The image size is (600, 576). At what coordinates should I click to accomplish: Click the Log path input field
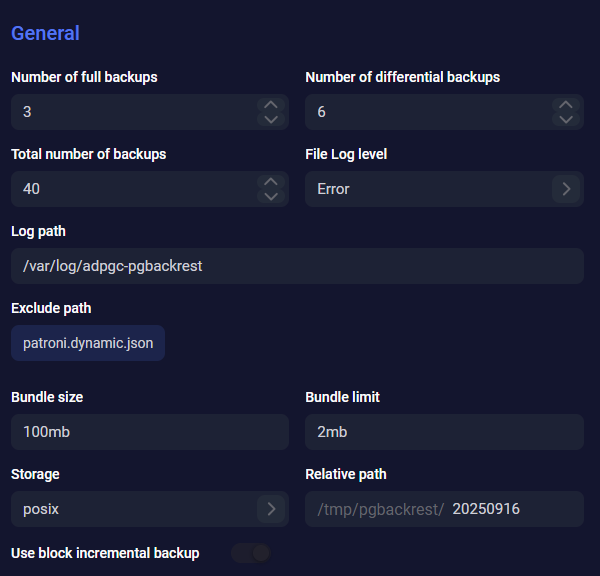pyautogui.click(x=297, y=266)
